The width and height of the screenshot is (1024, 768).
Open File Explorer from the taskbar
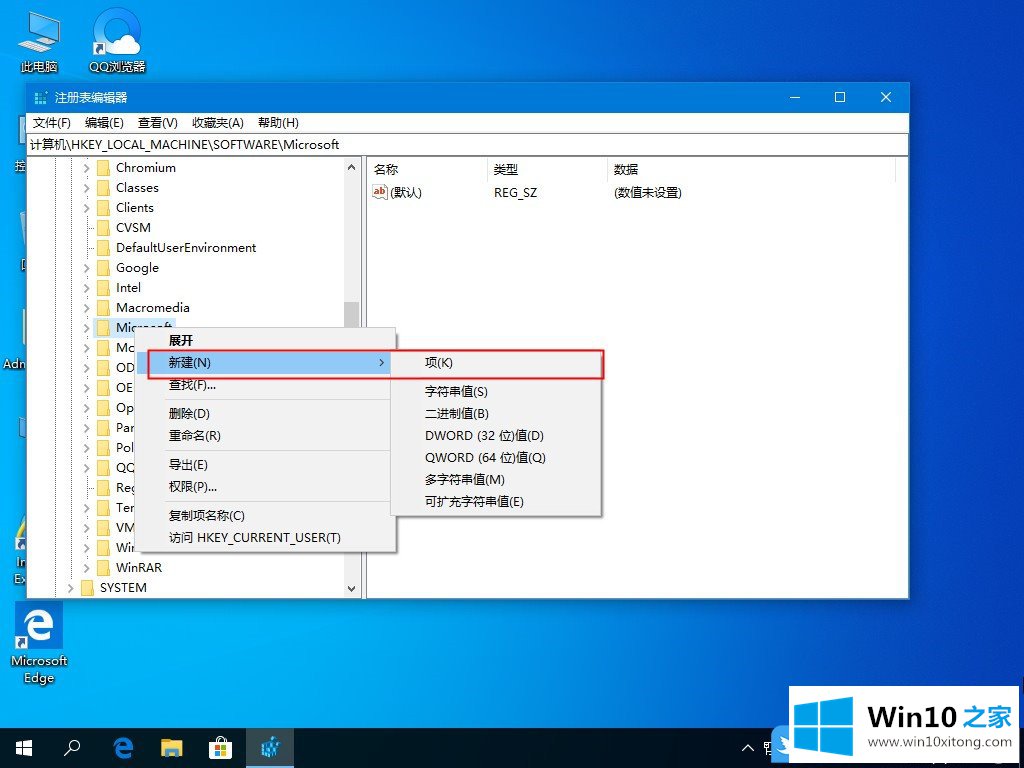pyautogui.click(x=172, y=748)
